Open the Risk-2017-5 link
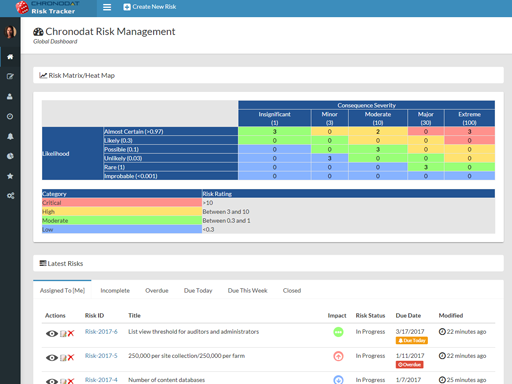Viewport: 512px width, 384px height. [x=101, y=356]
